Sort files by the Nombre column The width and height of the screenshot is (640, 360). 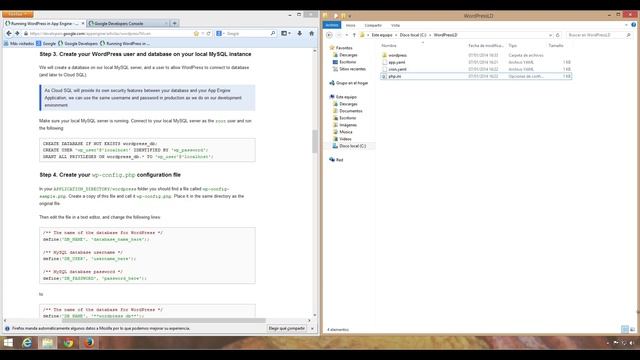(389, 46)
